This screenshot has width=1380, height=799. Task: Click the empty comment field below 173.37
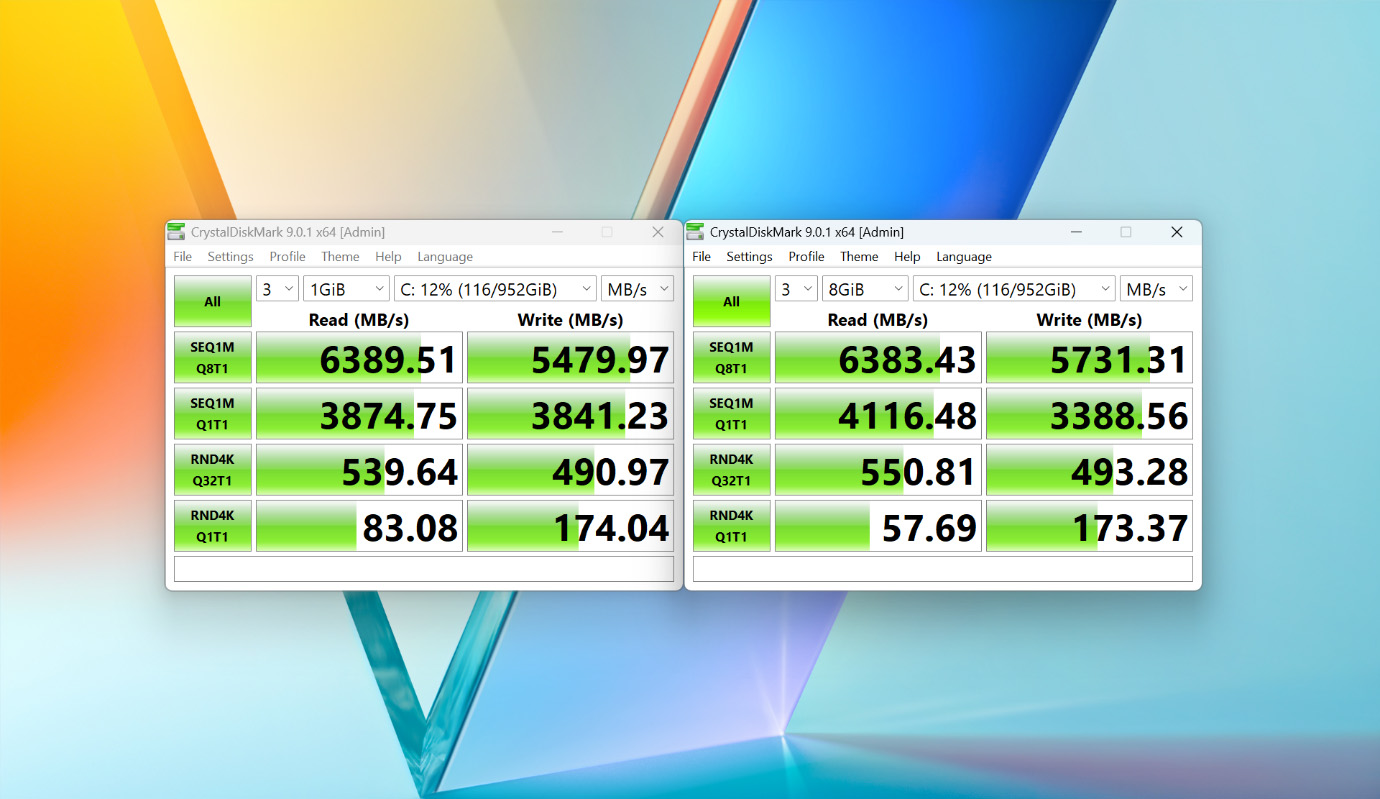(x=942, y=569)
